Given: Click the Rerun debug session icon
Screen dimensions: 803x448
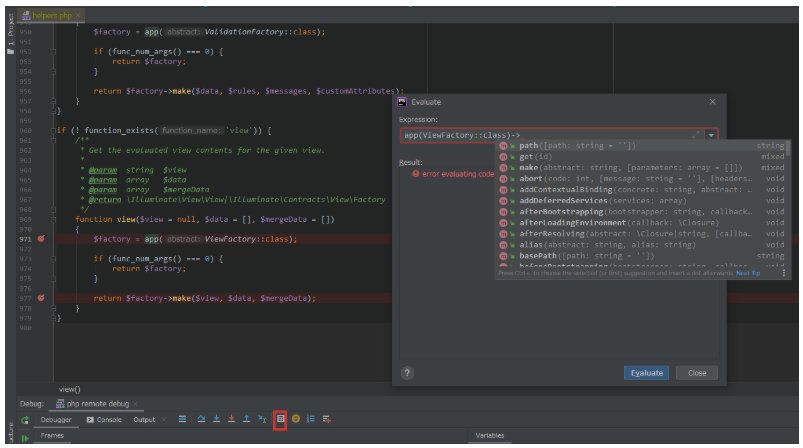Looking at the screenshot, I should [25, 420].
